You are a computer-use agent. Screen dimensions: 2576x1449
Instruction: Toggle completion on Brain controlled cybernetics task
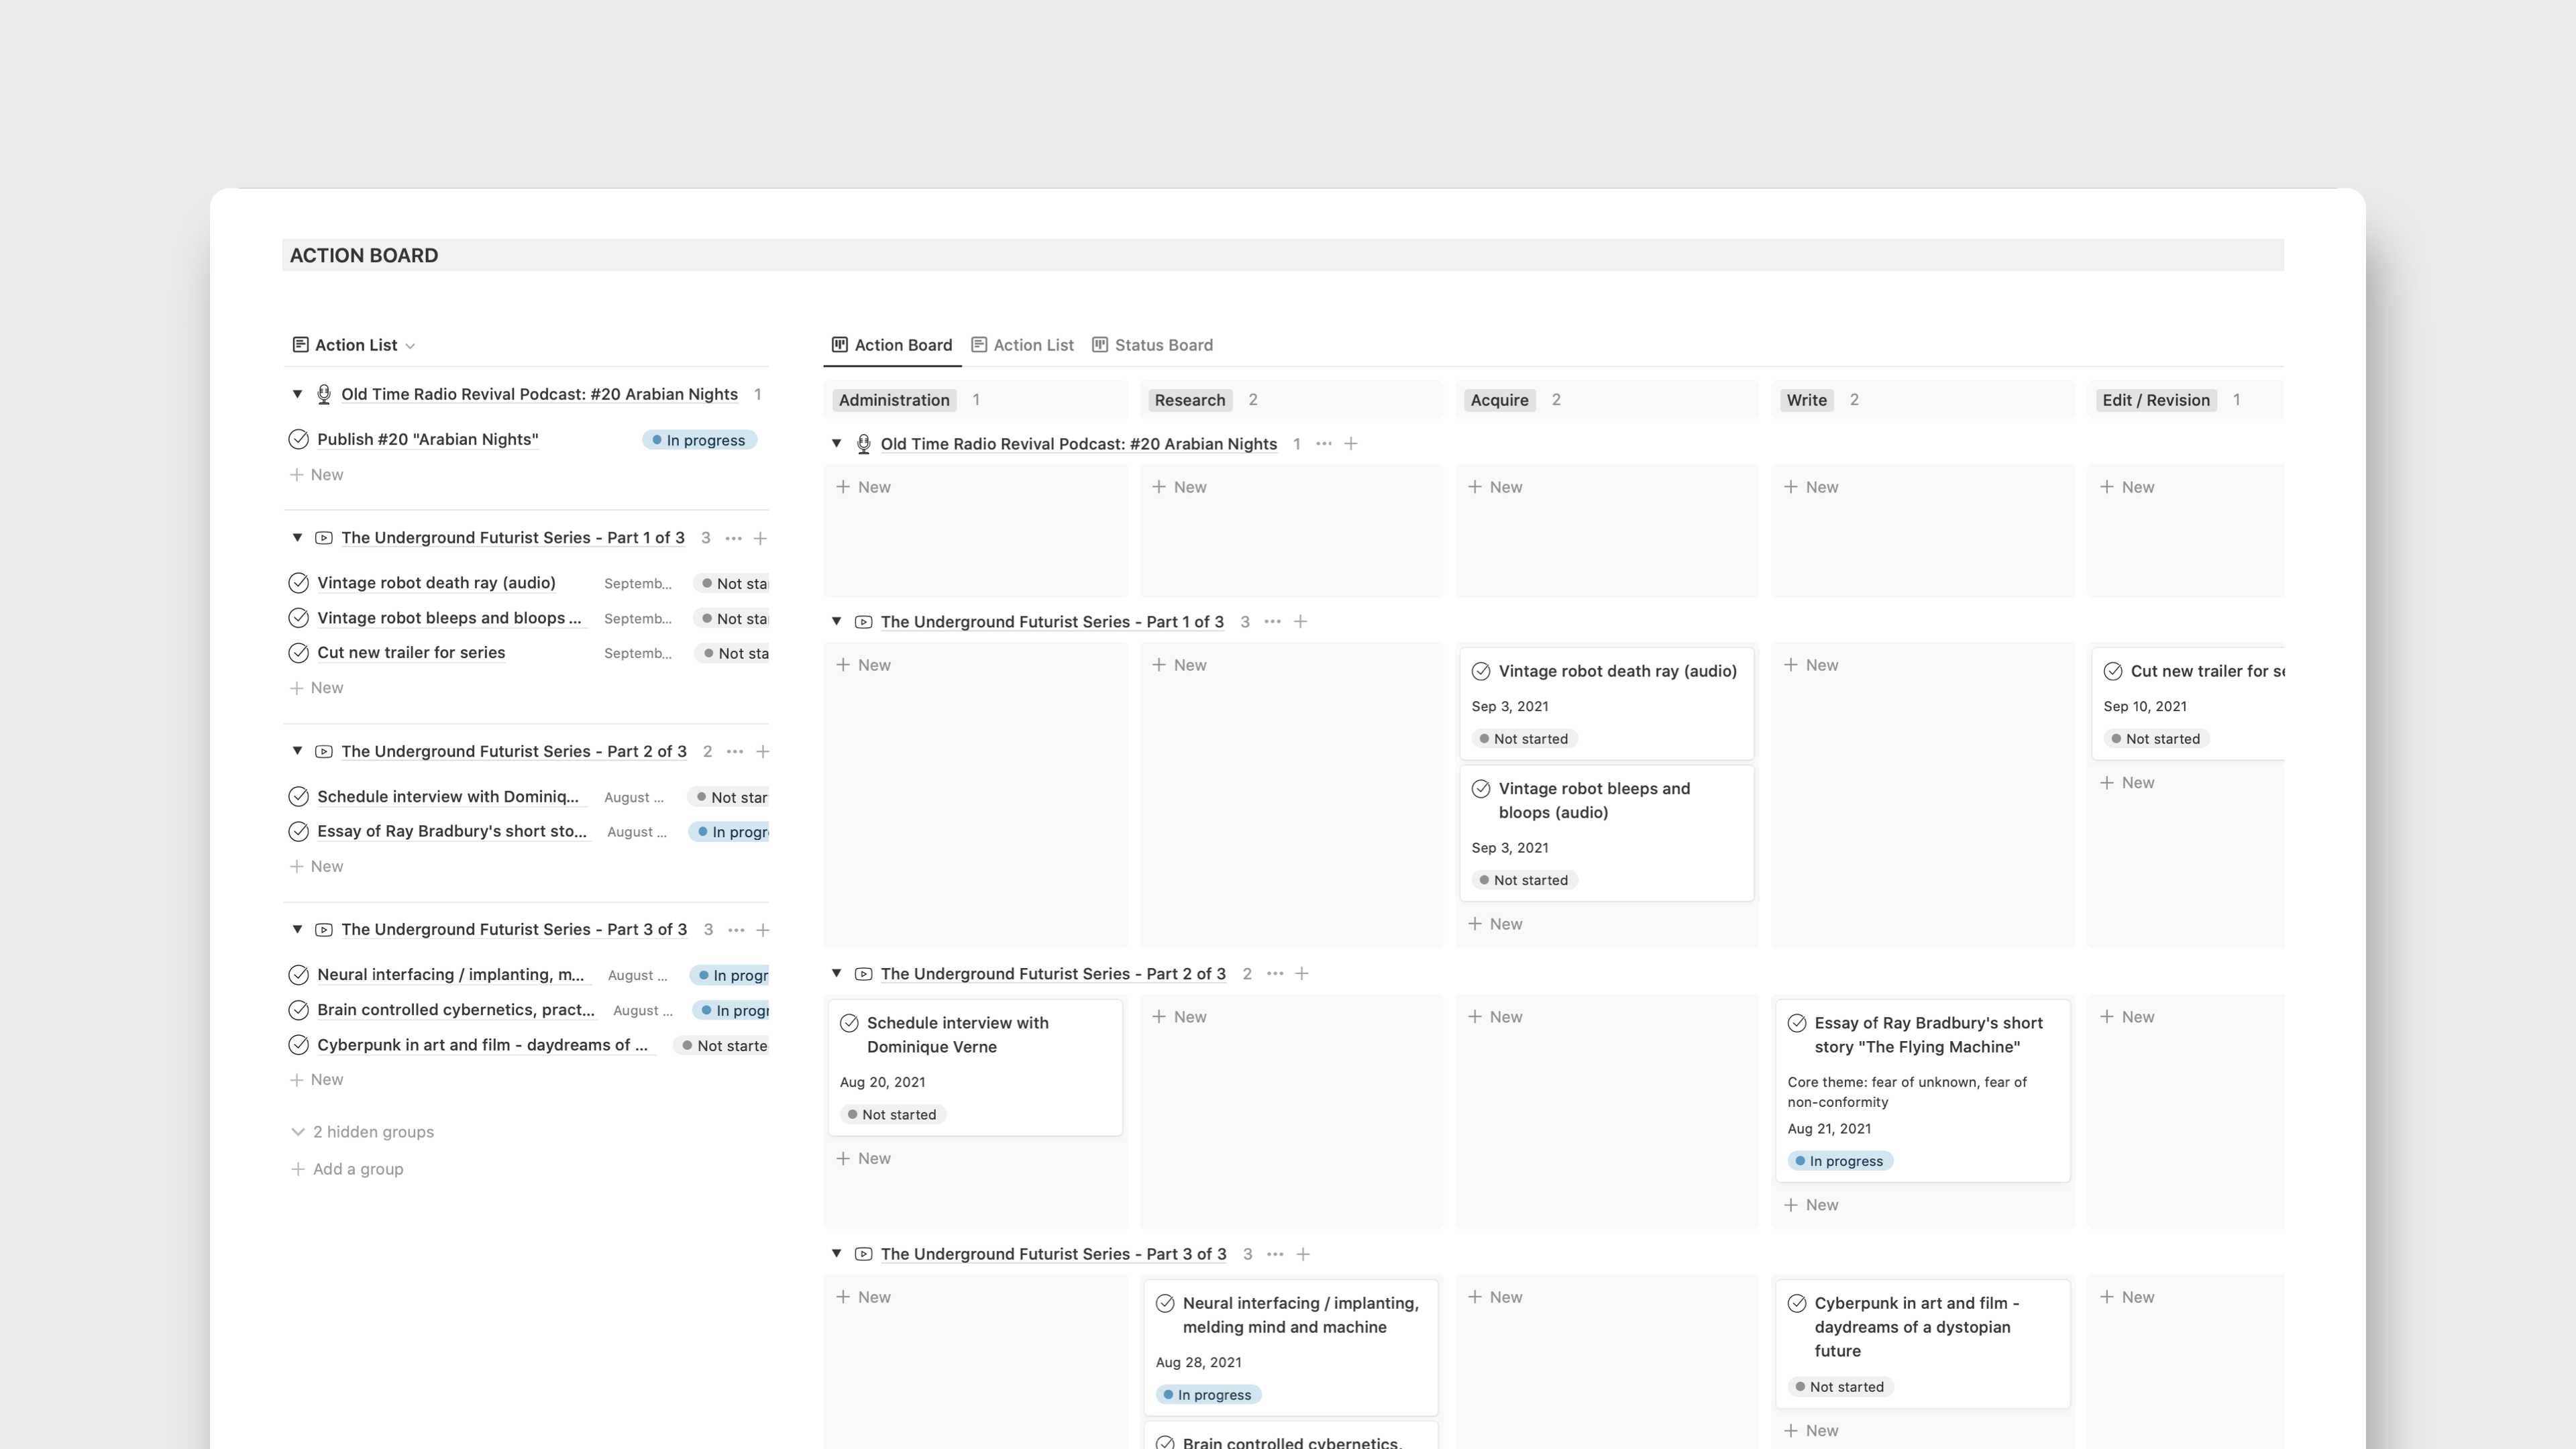(x=298, y=1010)
